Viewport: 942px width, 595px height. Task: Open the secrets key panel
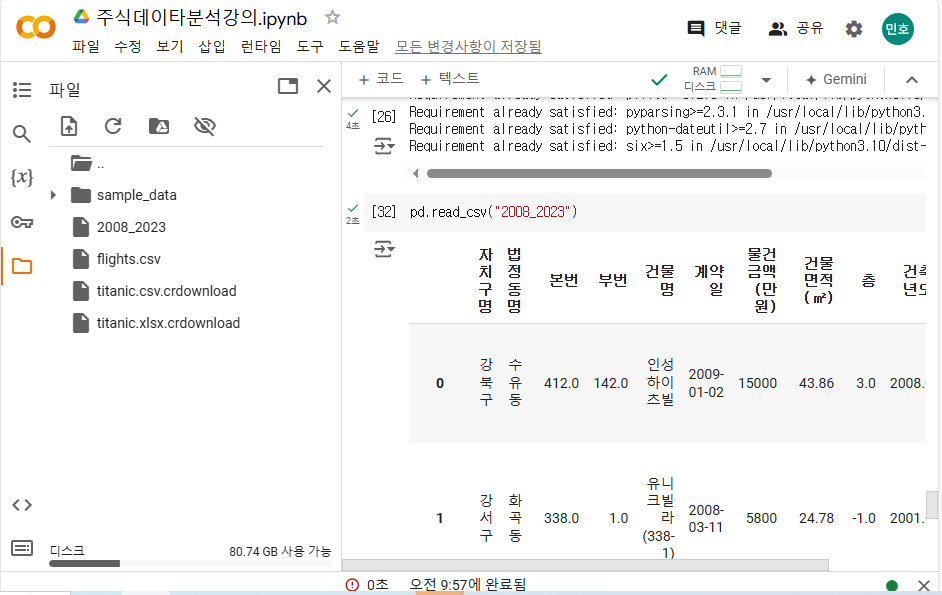(22, 222)
